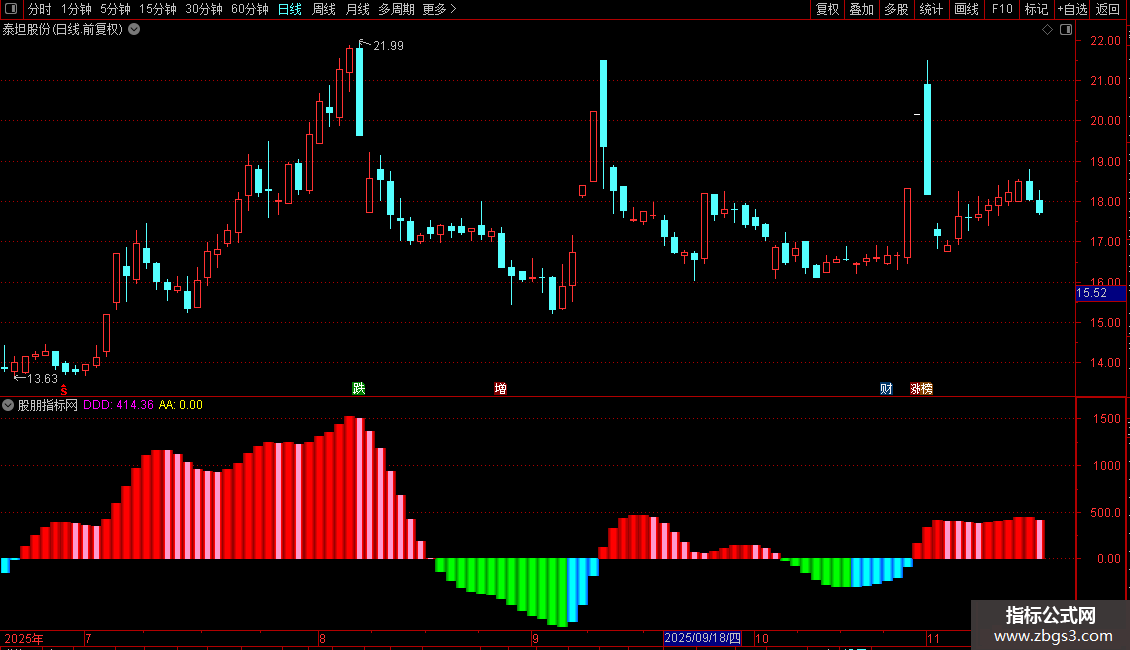Click the month 11 axis label
The width and height of the screenshot is (1130, 650).
933,638
